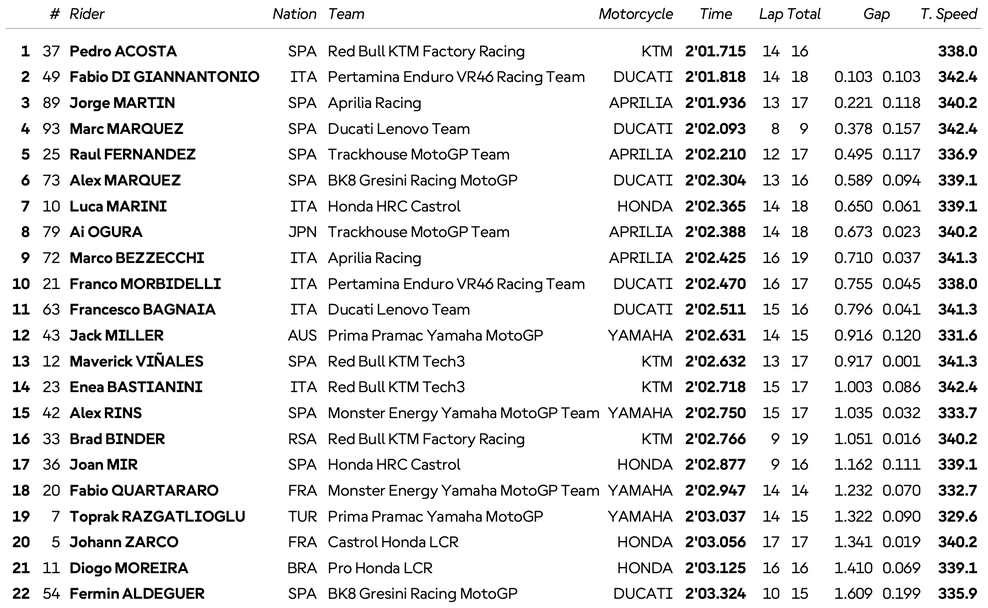Screen dimensions: 988x608
Task: Click the Nation column header
Action: click(294, 14)
